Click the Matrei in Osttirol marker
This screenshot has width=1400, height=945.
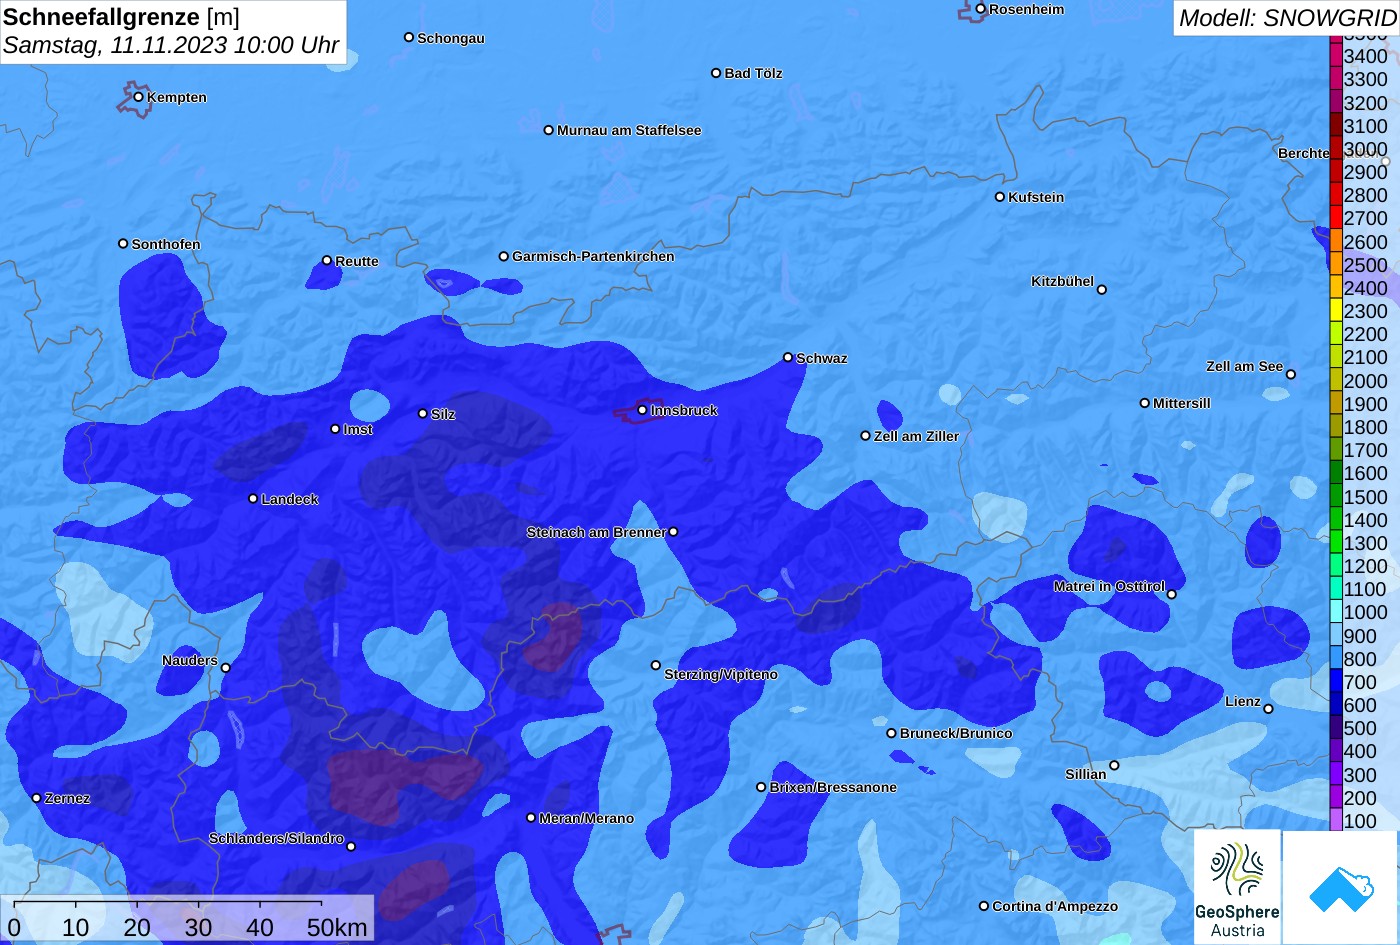coord(1172,594)
